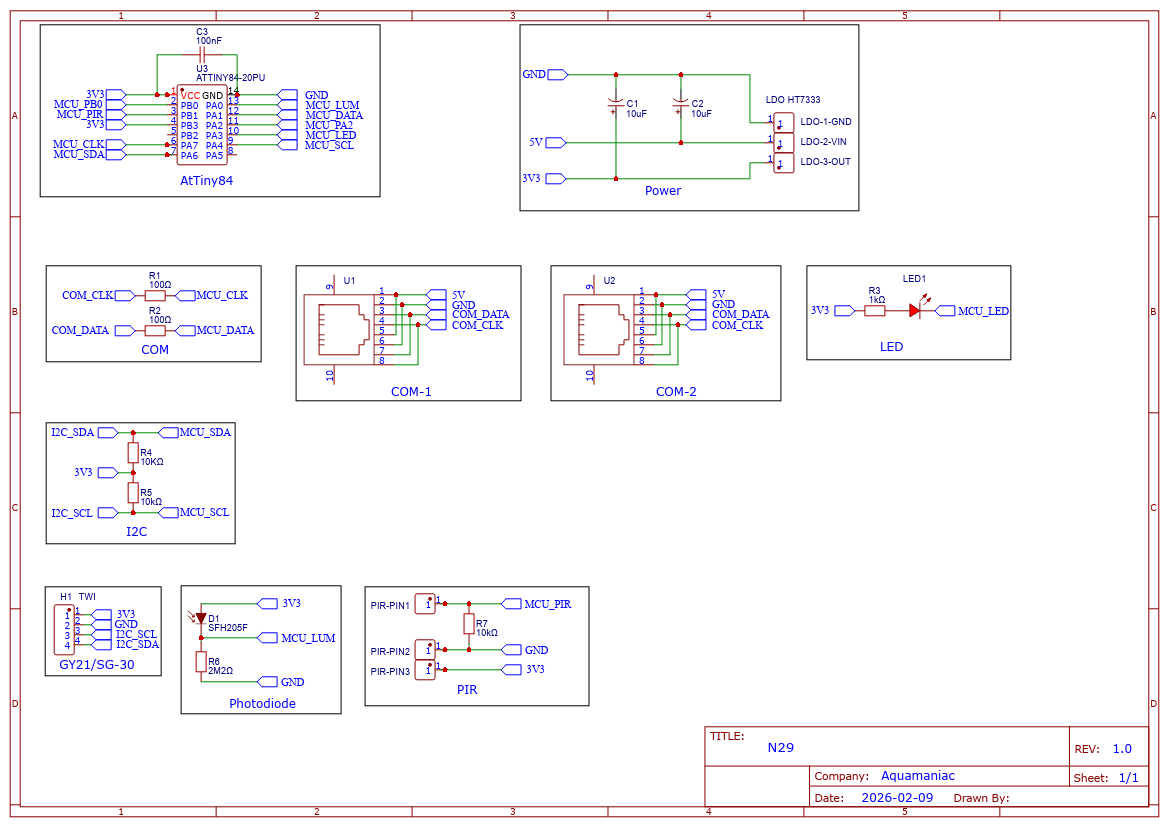
Task: Click the MCU_LUM net port in Photodiode block
Action: [308, 638]
